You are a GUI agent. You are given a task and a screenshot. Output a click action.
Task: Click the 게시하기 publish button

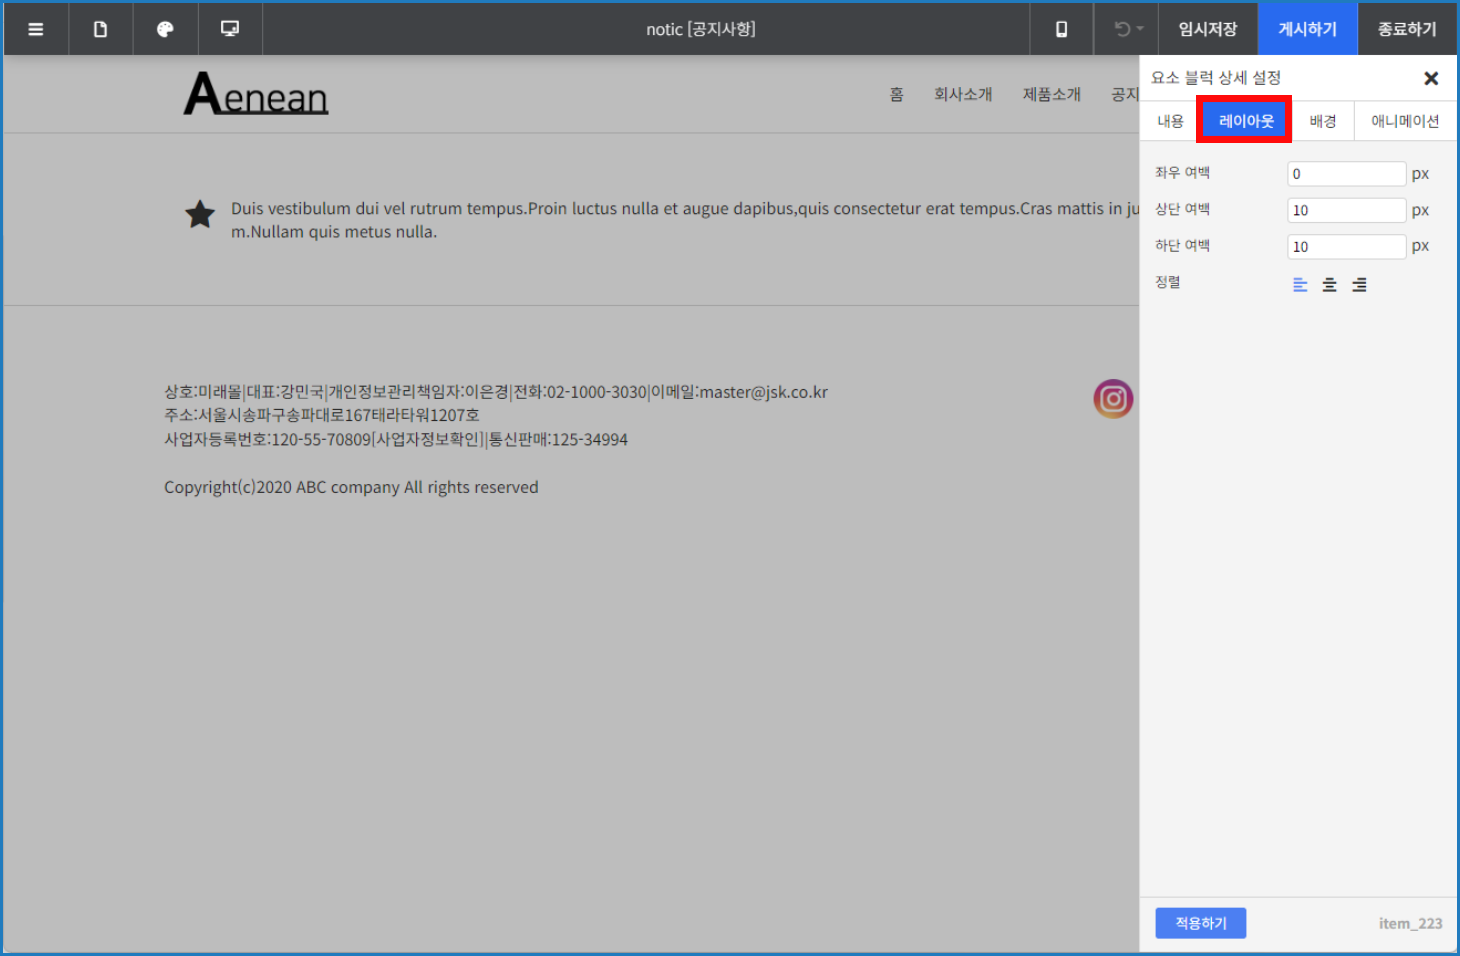coord(1307,29)
